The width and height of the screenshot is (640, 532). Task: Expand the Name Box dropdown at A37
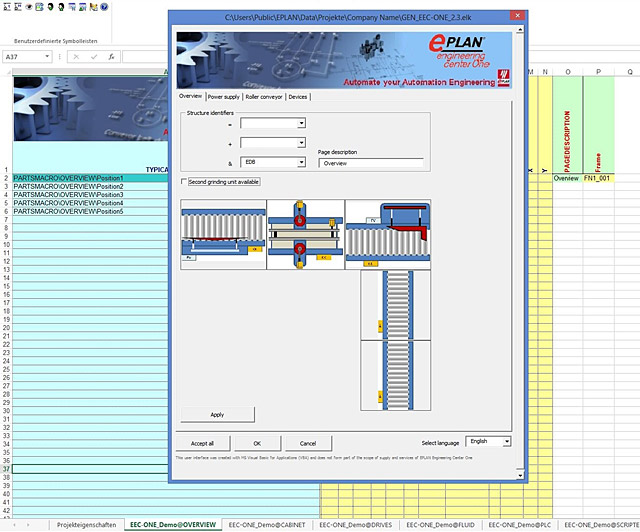pos(47,56)
